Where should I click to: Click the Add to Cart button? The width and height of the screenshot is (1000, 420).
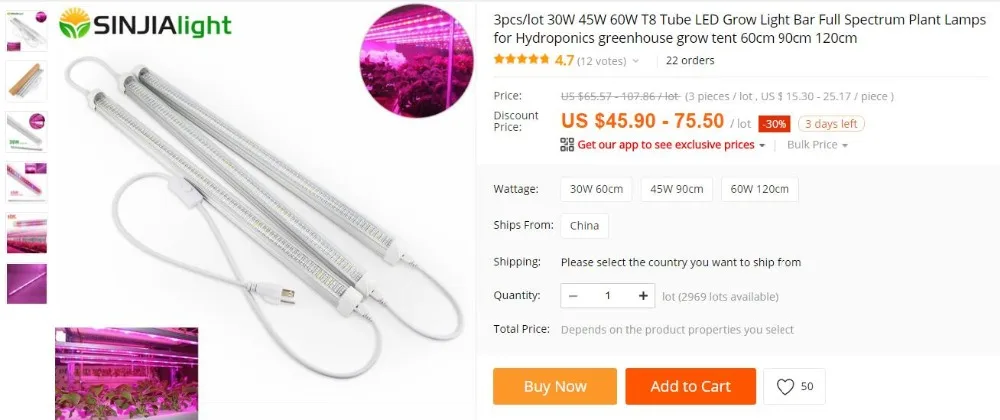click(x=691, y=386)
